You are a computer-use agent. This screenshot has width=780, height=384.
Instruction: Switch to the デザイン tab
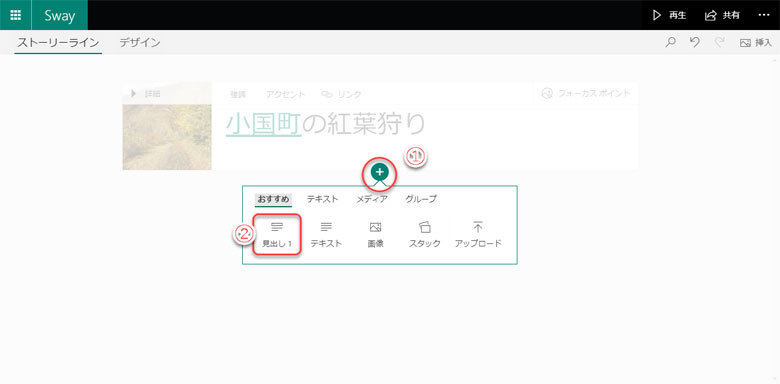pyautogui.click(x=140, y=42)
